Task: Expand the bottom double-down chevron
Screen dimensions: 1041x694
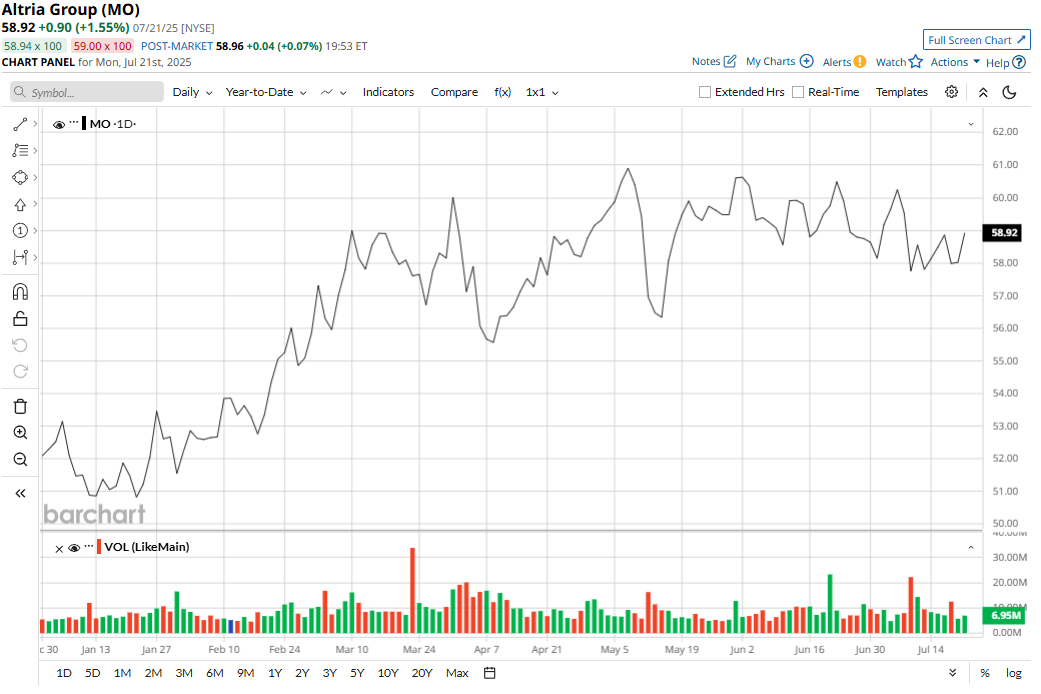Action: pyautogui.click(x=953, y=673)
